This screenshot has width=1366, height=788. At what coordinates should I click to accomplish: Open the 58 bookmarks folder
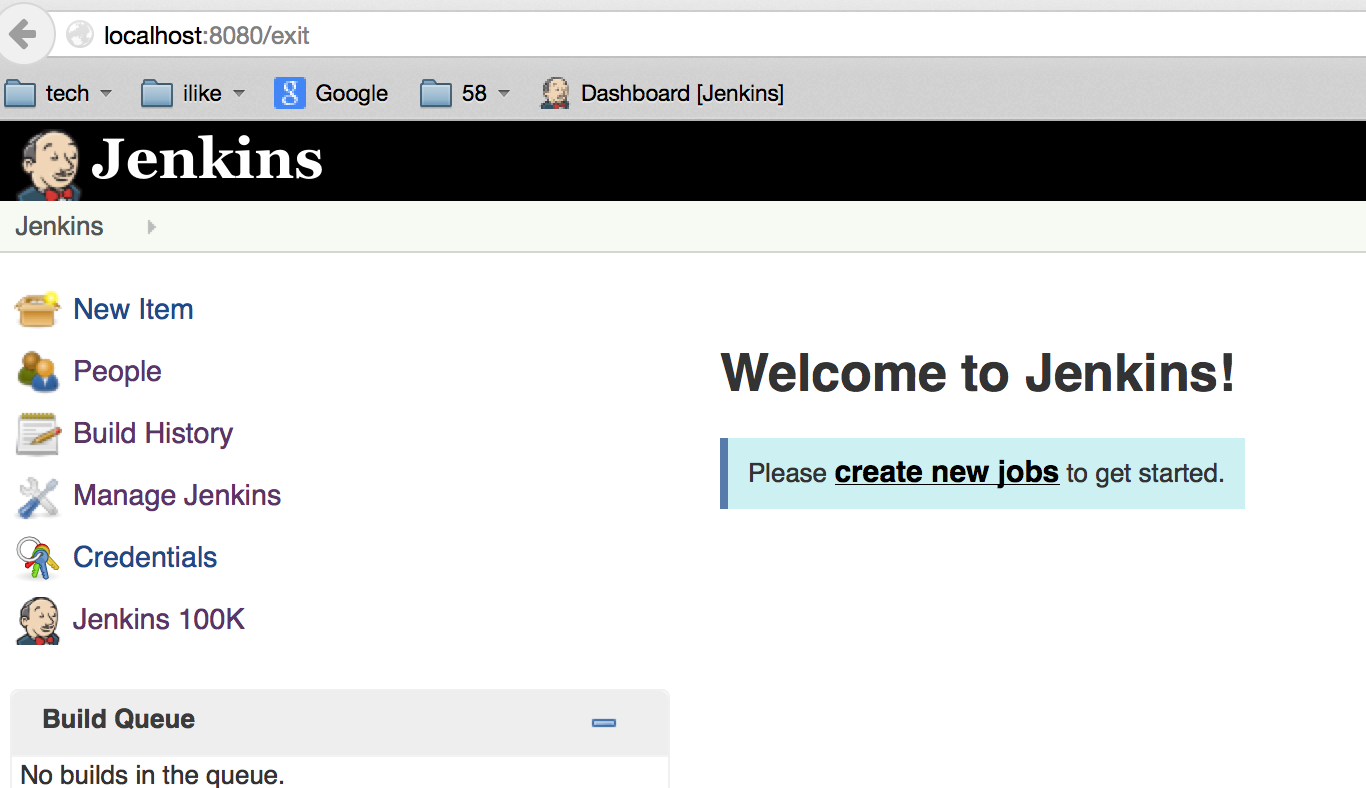click(x=465, y=93)
